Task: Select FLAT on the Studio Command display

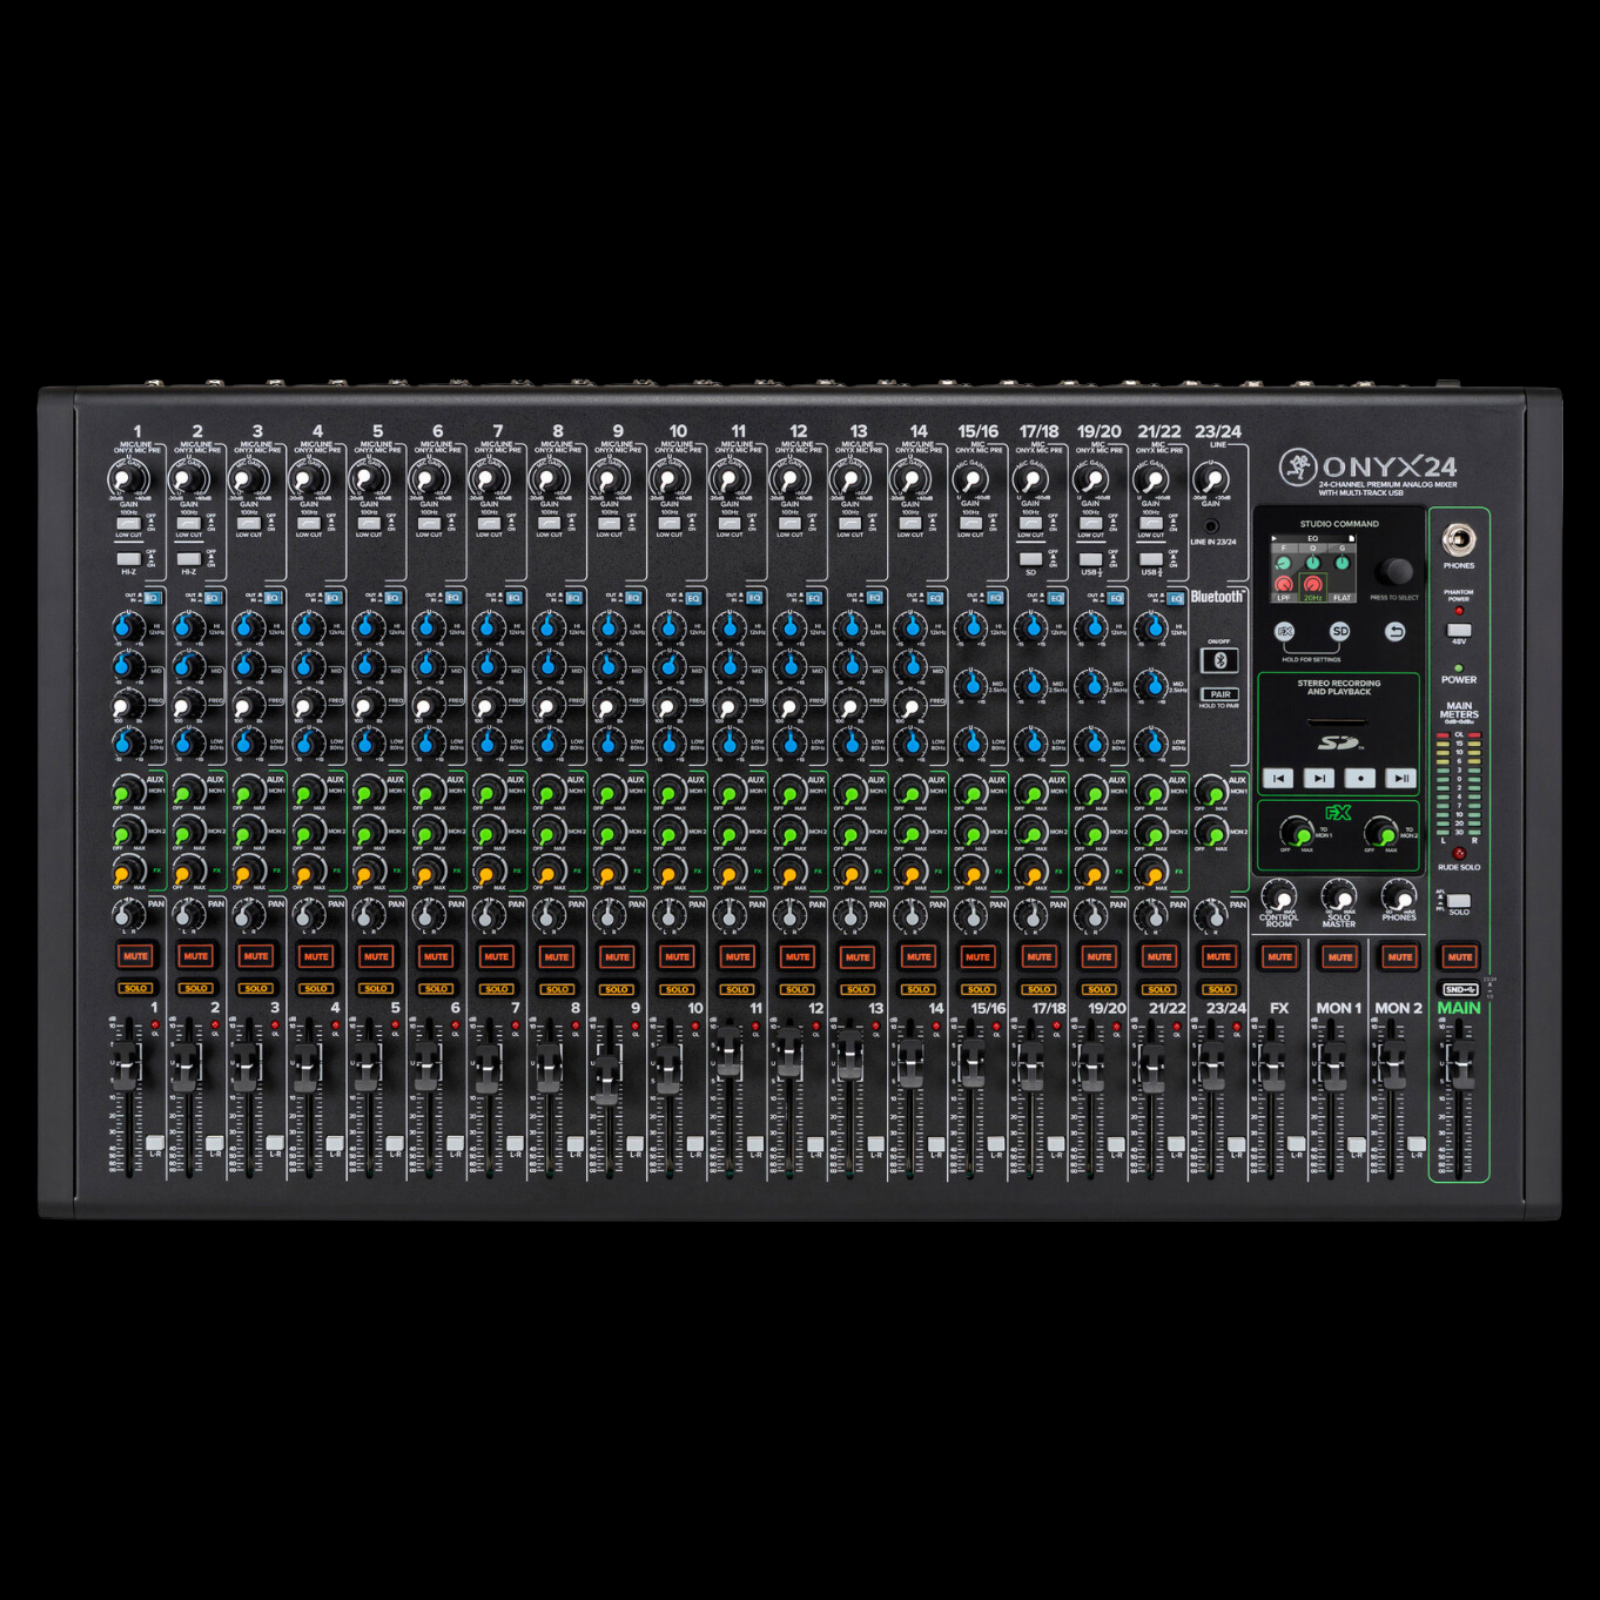Action: [1343, 596]
